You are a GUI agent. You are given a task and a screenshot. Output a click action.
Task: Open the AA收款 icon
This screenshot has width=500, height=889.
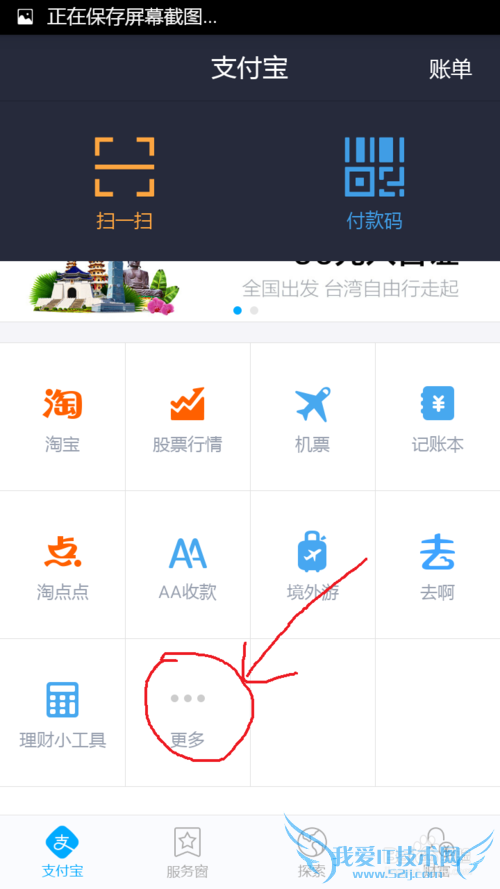coord(188,552)
